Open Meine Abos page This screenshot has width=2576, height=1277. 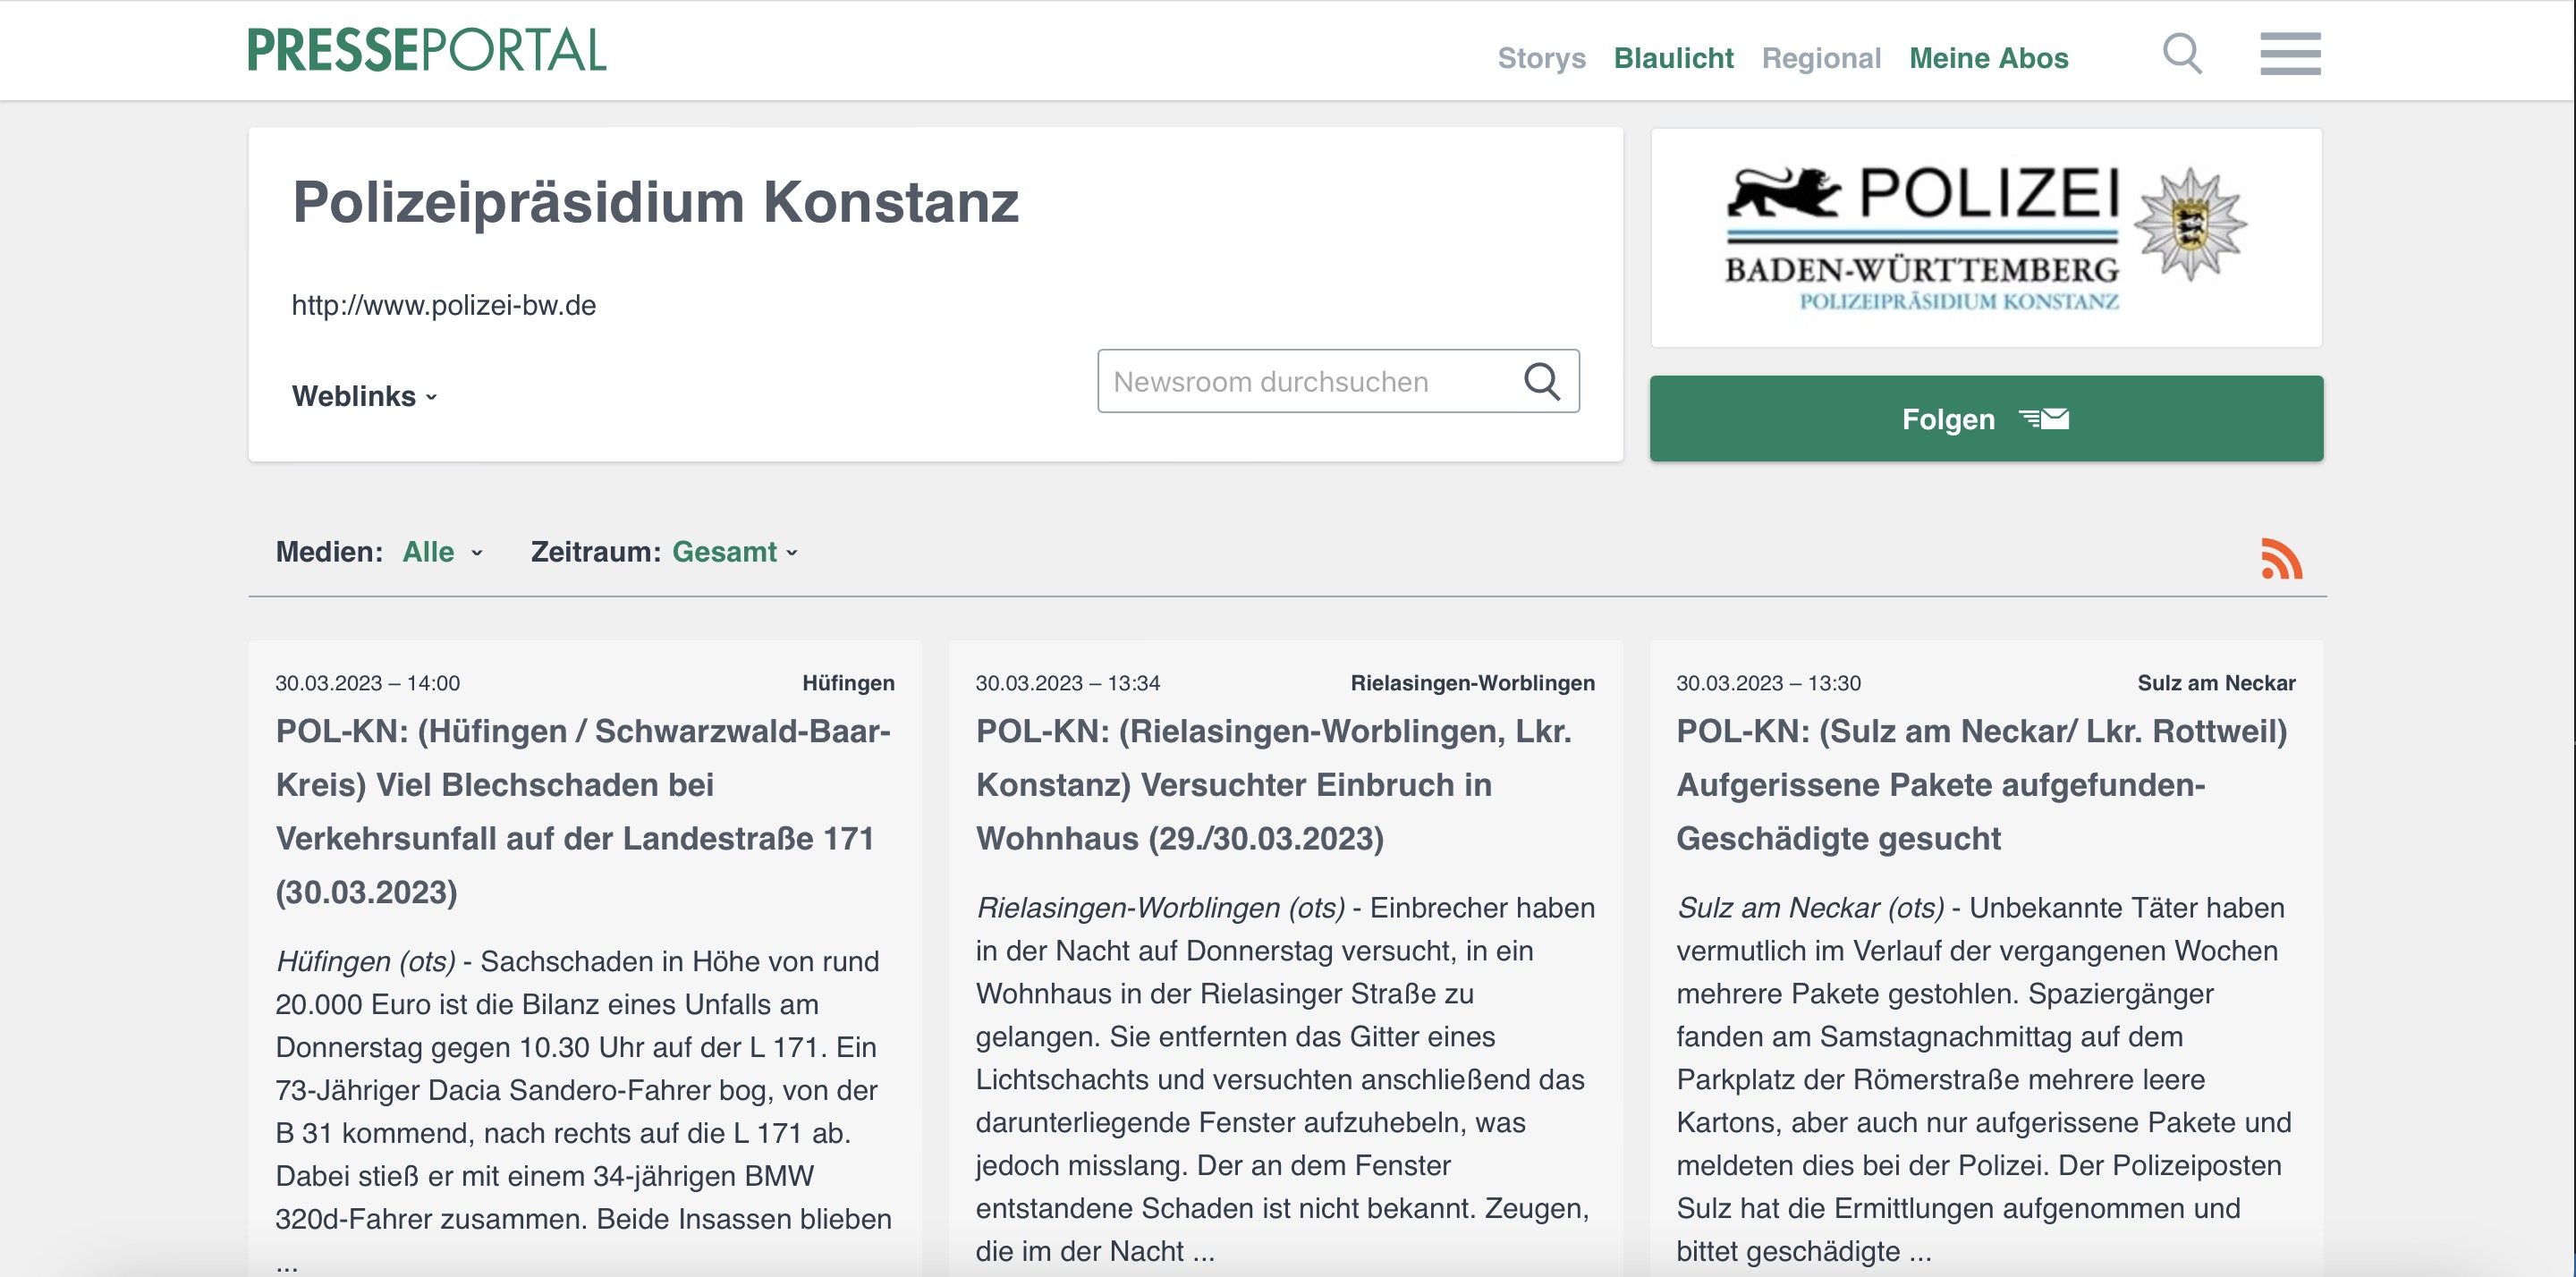click(x=1988, y=58)
